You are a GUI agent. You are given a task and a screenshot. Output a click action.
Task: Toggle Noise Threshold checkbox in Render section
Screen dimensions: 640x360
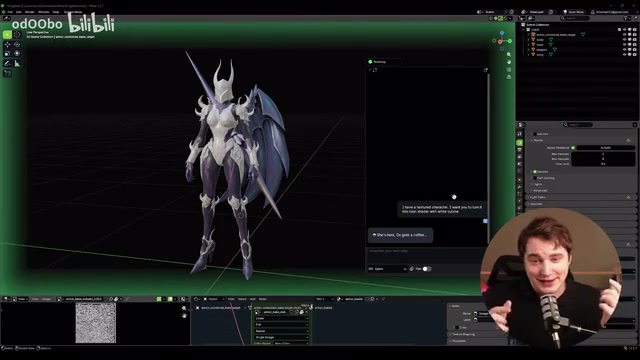tap(573, 148)
